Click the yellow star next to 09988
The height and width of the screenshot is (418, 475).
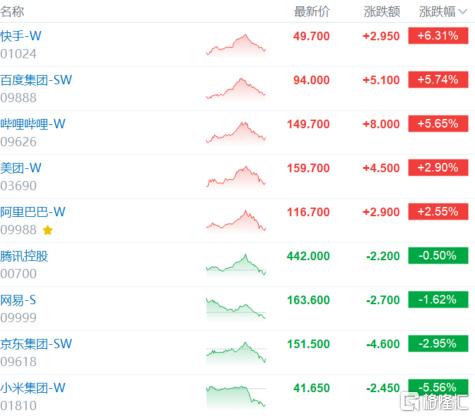48,230
